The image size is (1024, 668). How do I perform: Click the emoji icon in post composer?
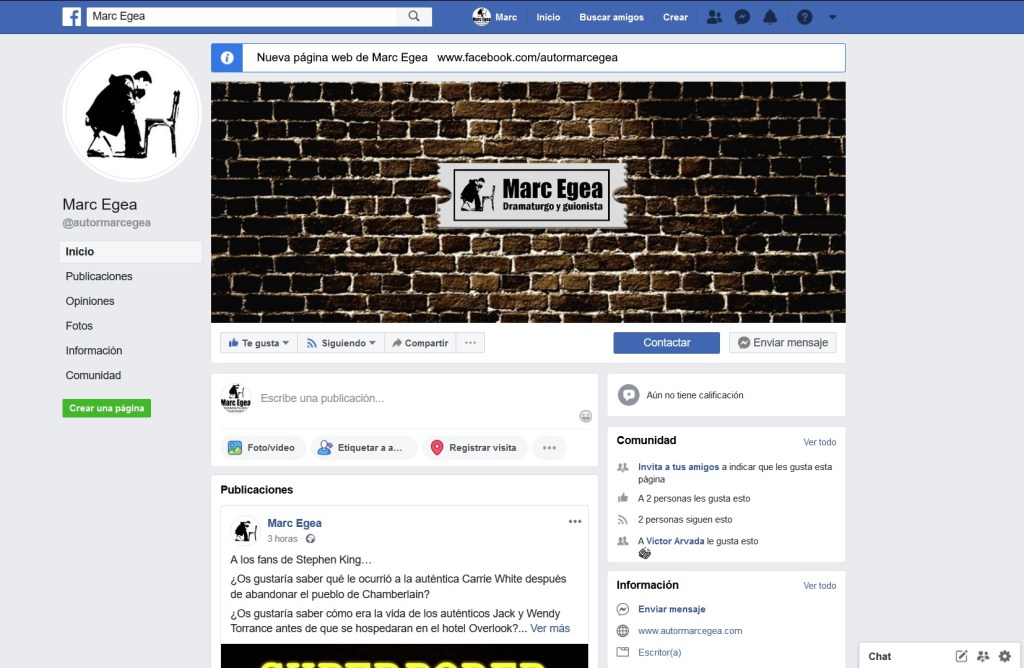(x=586, y=416)
